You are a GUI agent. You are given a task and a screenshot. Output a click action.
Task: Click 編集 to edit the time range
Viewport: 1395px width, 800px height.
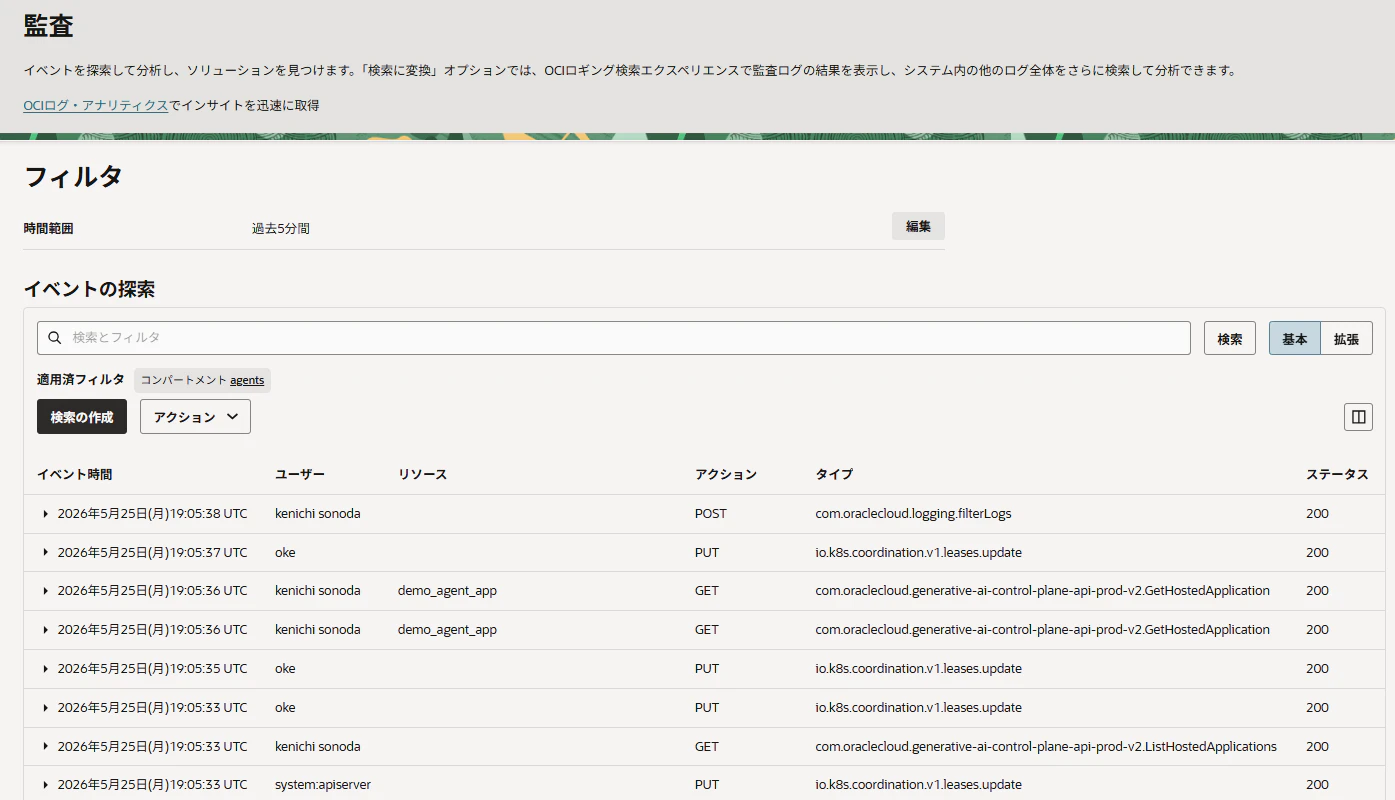click(918, 226)
